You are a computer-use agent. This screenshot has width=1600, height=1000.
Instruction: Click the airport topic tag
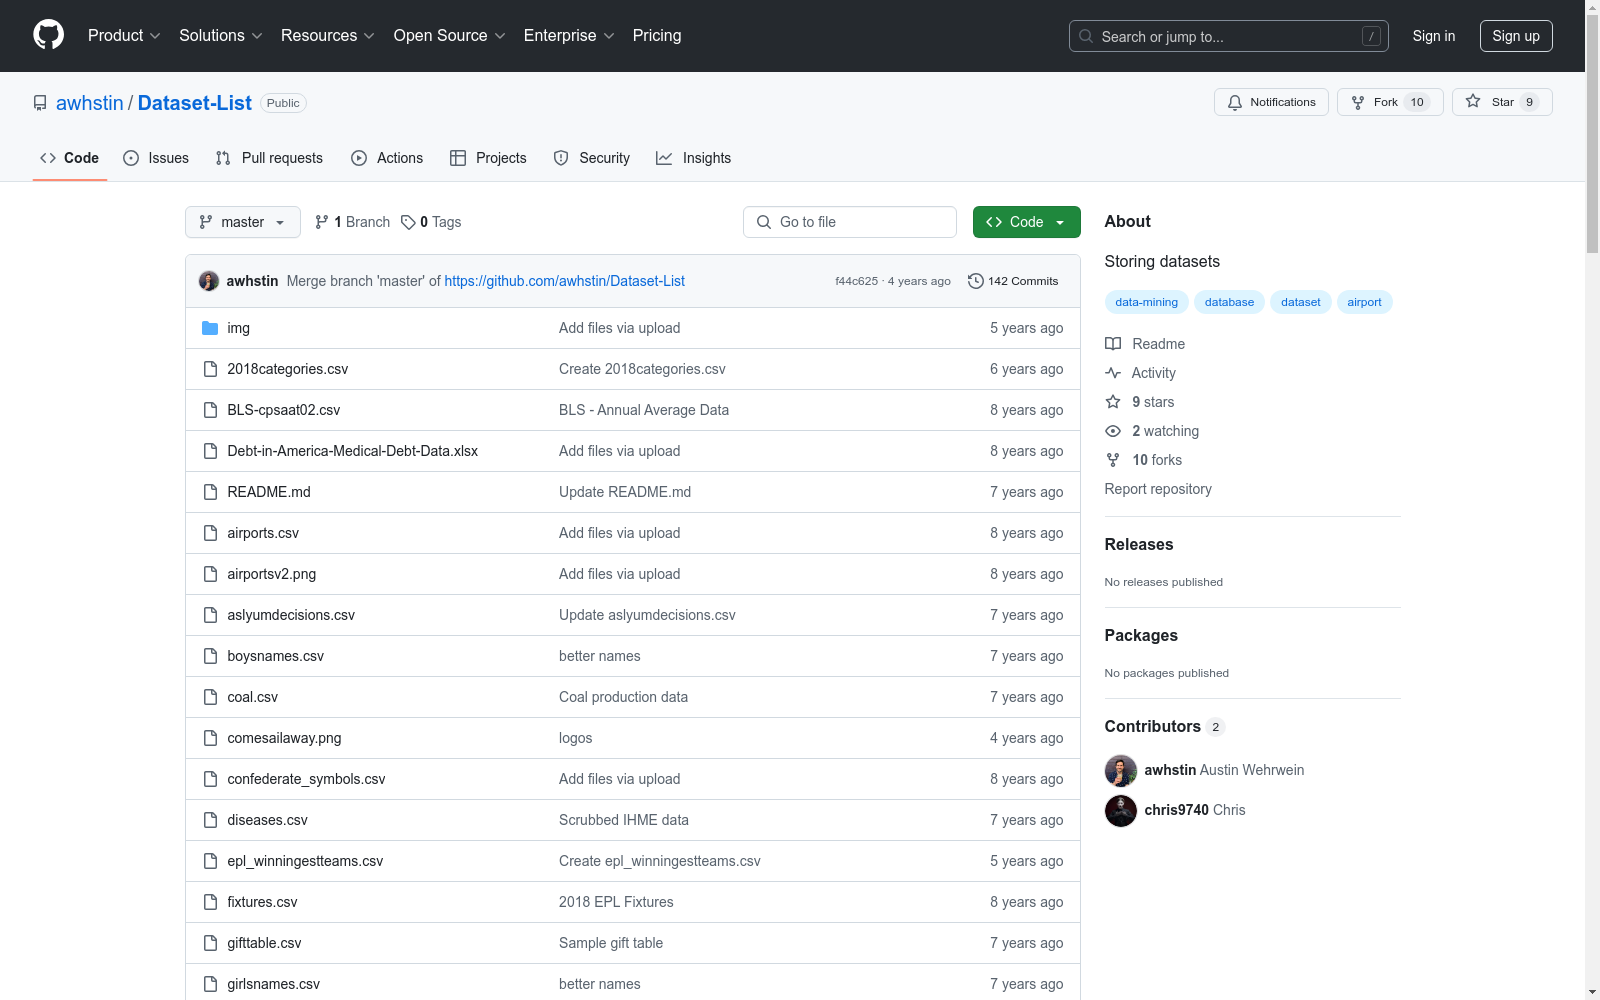(x=1364, y=302)
